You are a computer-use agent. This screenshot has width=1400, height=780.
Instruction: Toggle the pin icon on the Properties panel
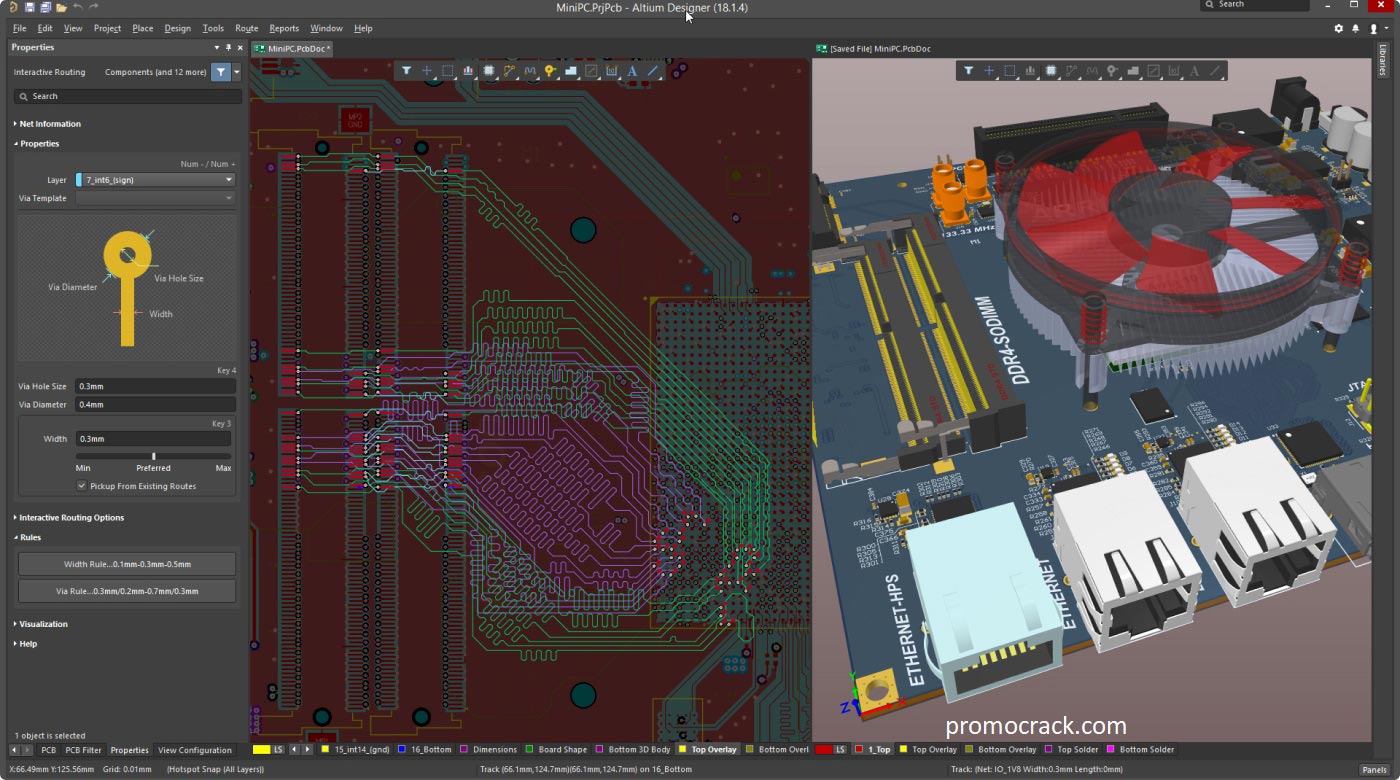coord(228,47)
